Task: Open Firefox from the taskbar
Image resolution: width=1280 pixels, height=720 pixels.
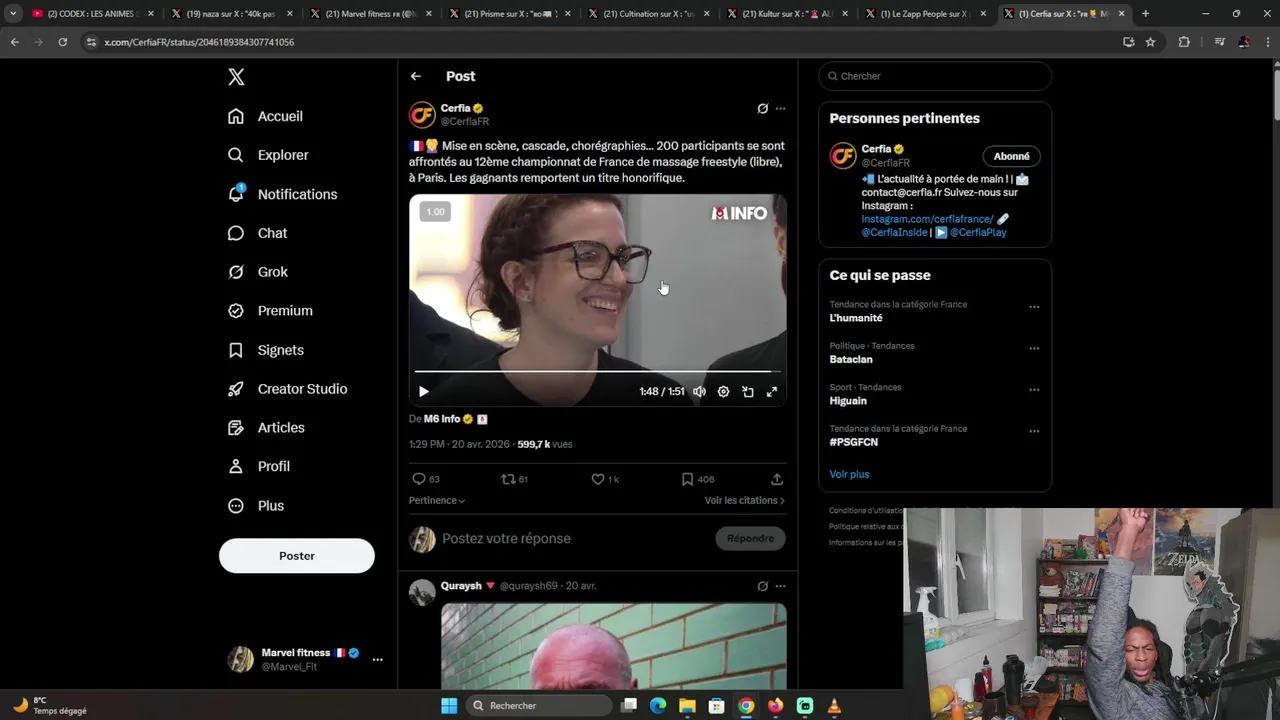Action: pyautogui.click(x=776, y=706)
